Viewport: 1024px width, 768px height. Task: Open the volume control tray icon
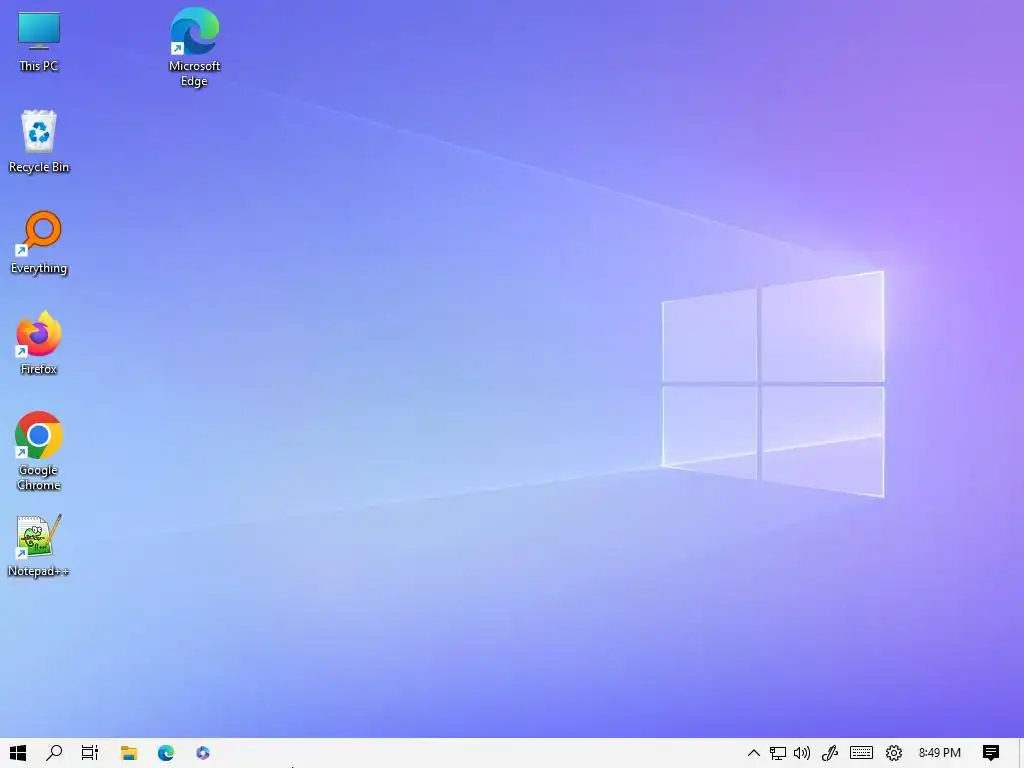coord(802,753)
